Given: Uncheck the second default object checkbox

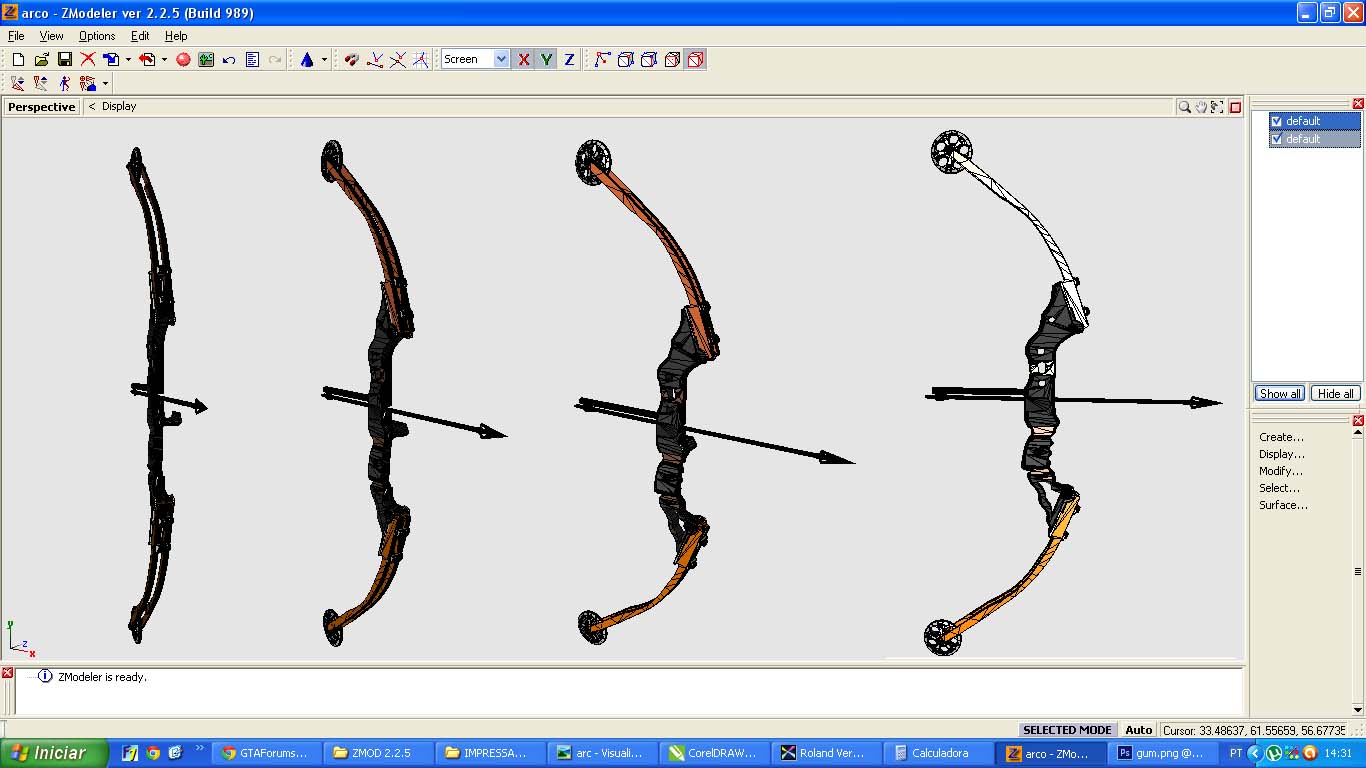Looking at the screenshot, I should click(x=1276, y=139).
